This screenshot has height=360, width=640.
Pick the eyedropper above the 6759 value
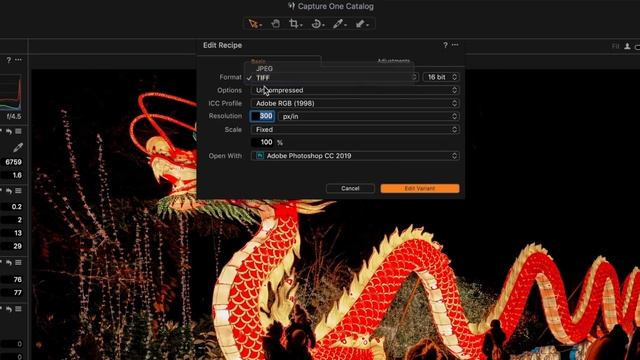pos(18,147)
